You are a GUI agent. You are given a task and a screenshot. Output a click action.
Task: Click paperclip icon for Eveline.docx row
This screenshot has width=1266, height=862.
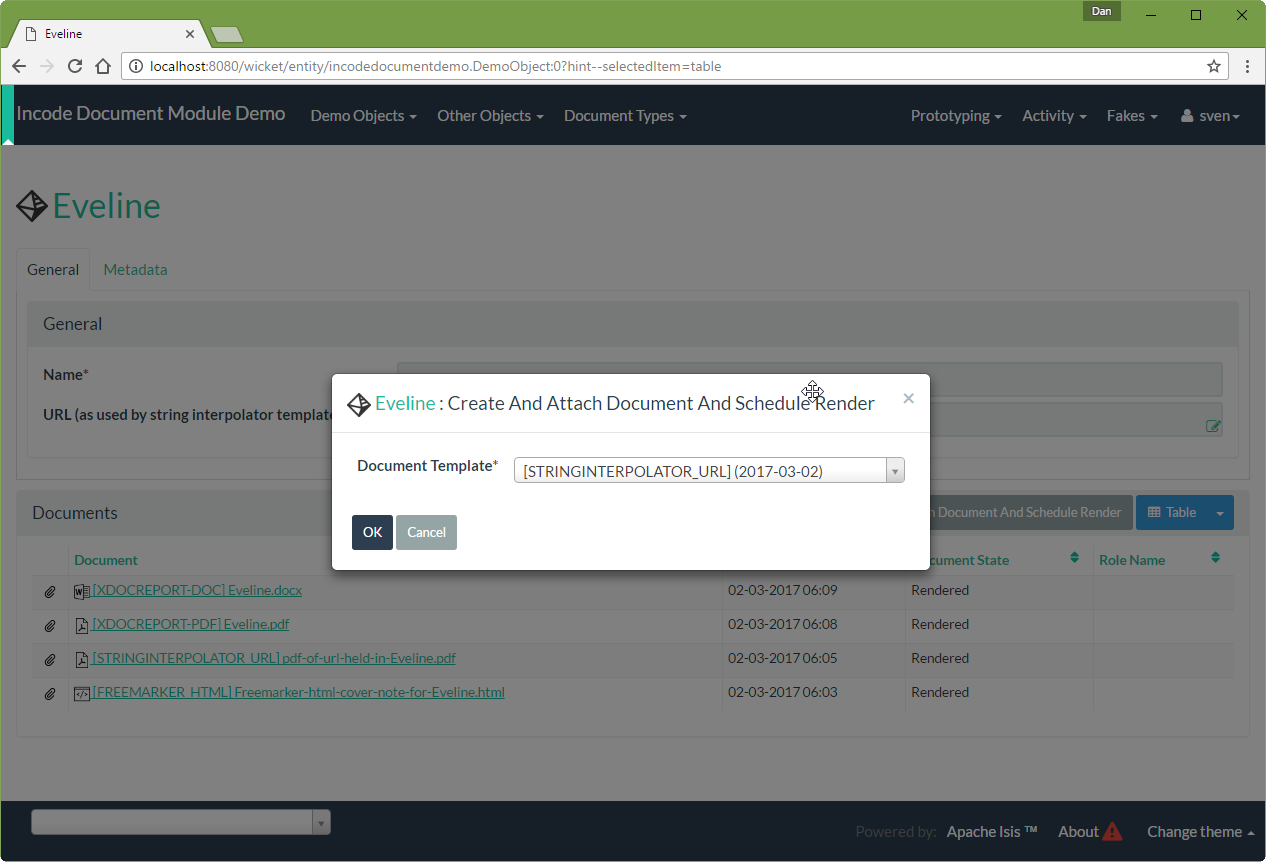[x=50, y=592]
